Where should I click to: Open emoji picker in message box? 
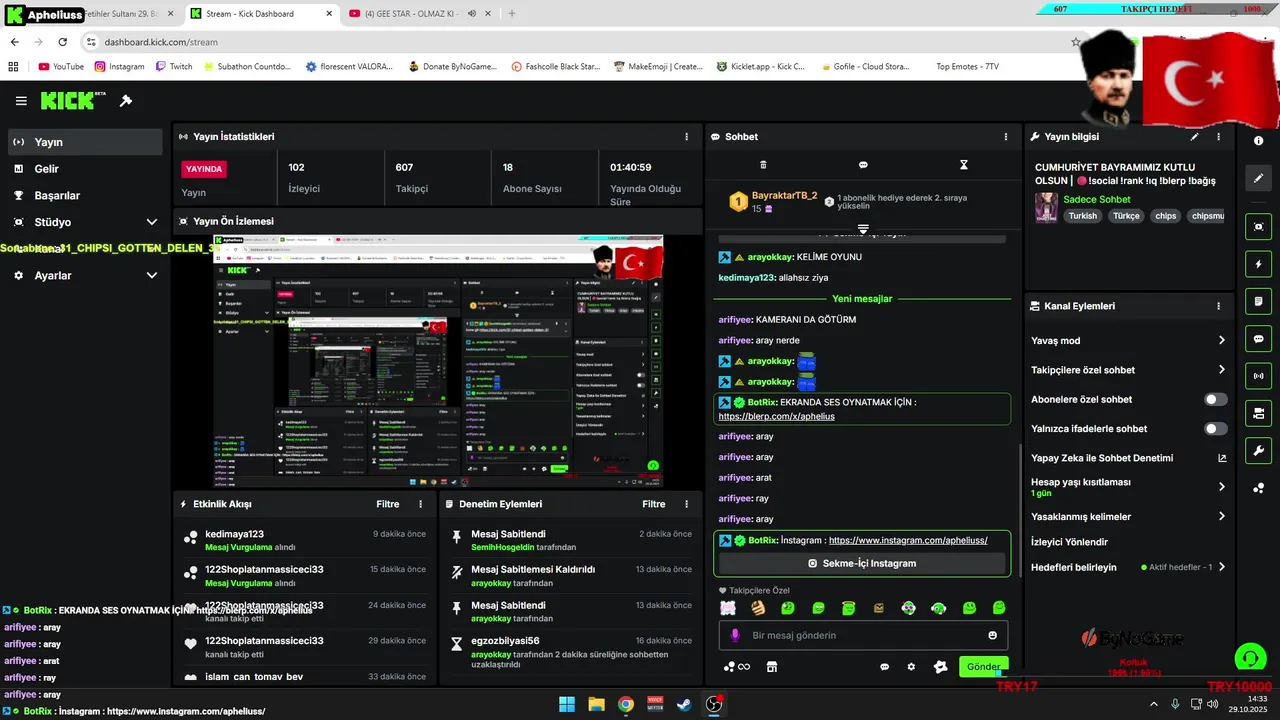[x=993, y=635]
